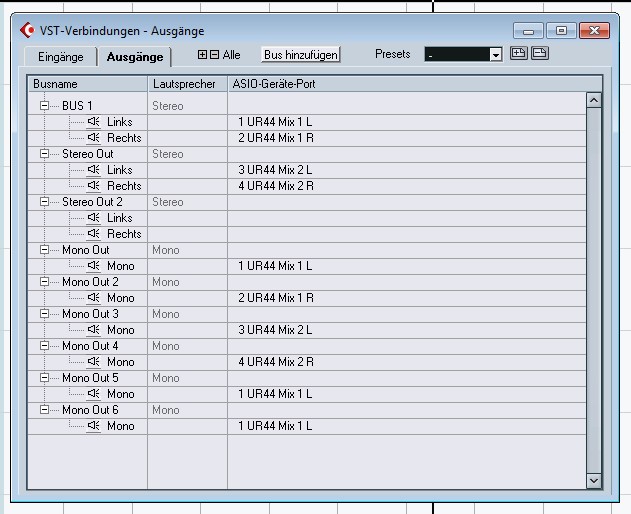
Task: Click the port cell of Mono Out 5
Action: point(407,394)
